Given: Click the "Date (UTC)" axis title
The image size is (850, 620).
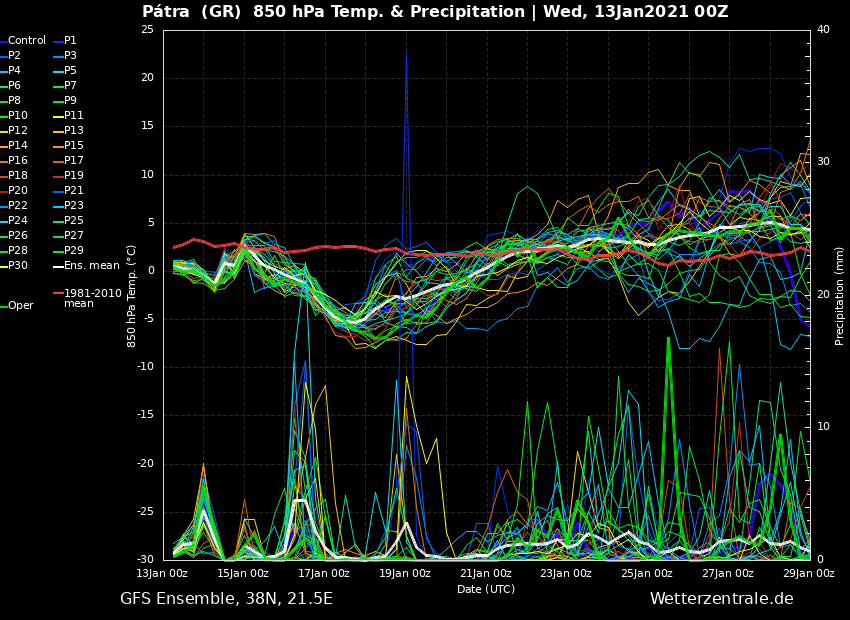Looking at the screenshot, I should [x=486, y=589].
